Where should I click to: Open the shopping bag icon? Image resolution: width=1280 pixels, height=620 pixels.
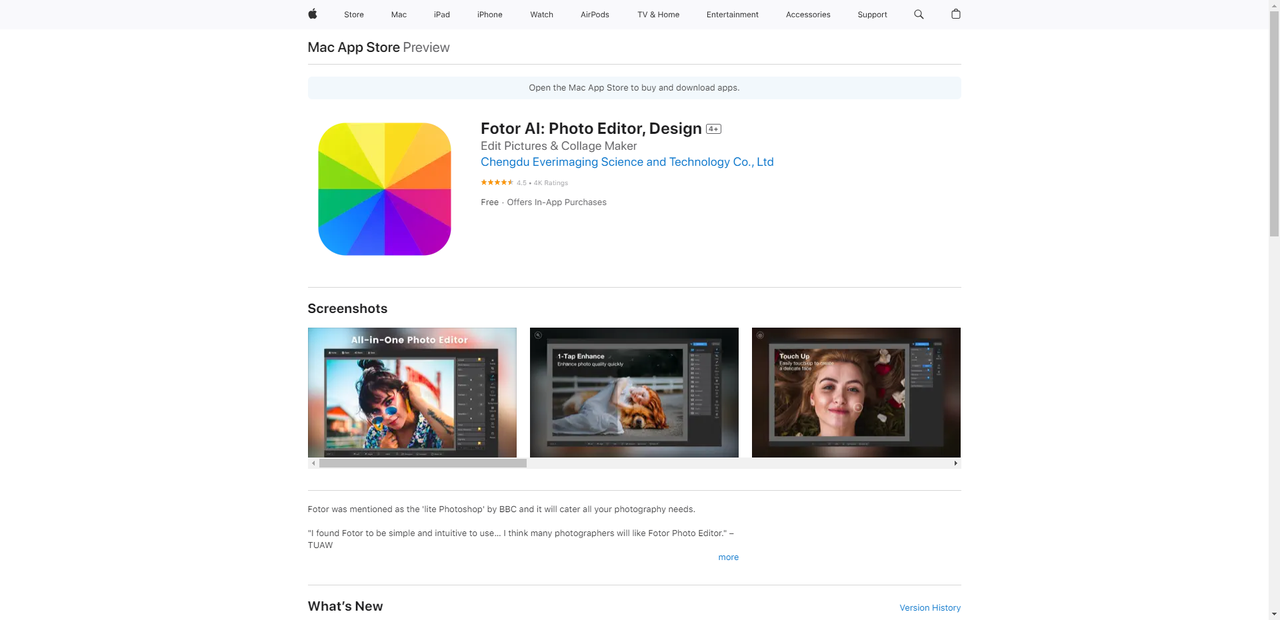coord(956,14)
